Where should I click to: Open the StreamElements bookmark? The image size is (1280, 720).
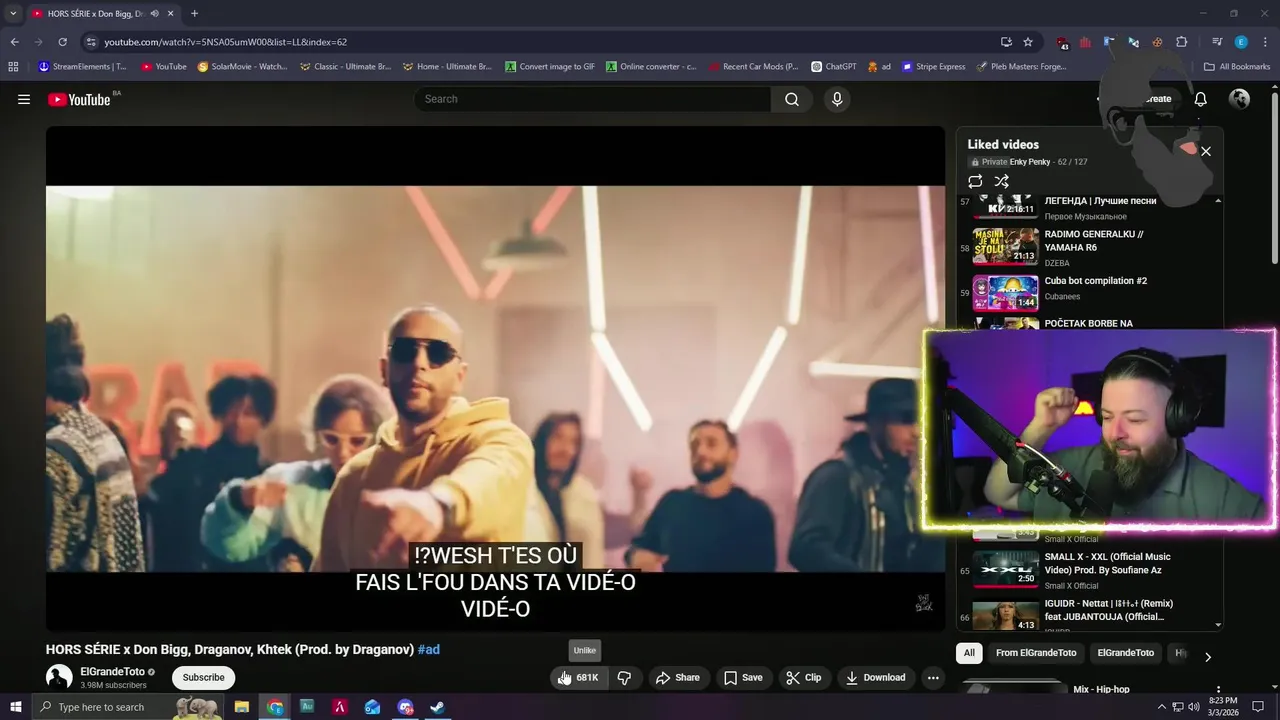pyautogui.click(x=82, y=67)
